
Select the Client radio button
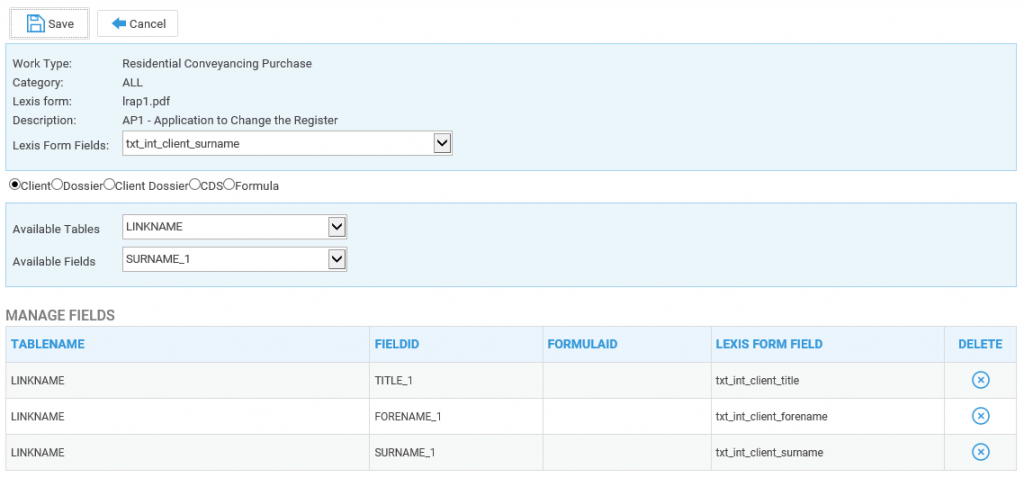(x=15, y=185)
